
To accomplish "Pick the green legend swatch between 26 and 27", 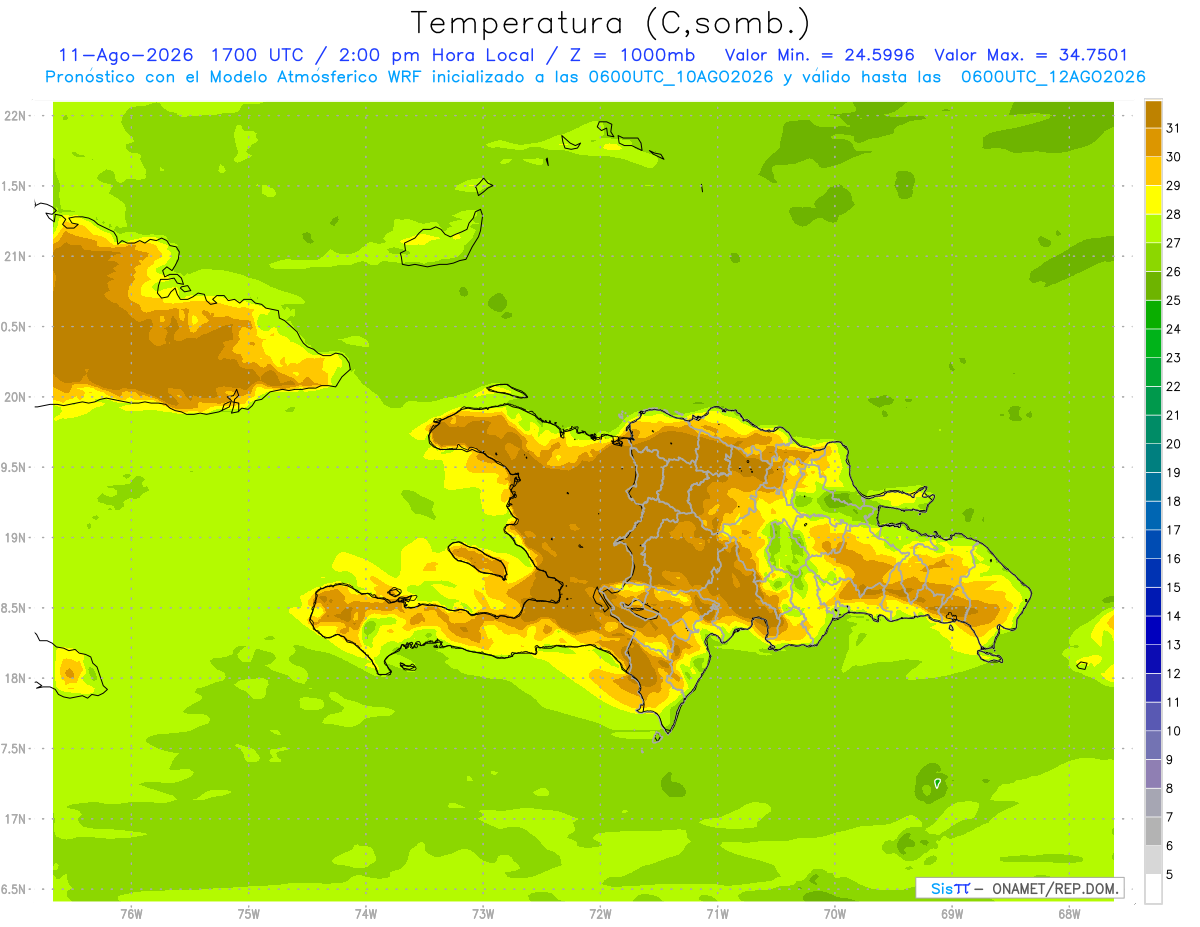I will coord(1153,257).
